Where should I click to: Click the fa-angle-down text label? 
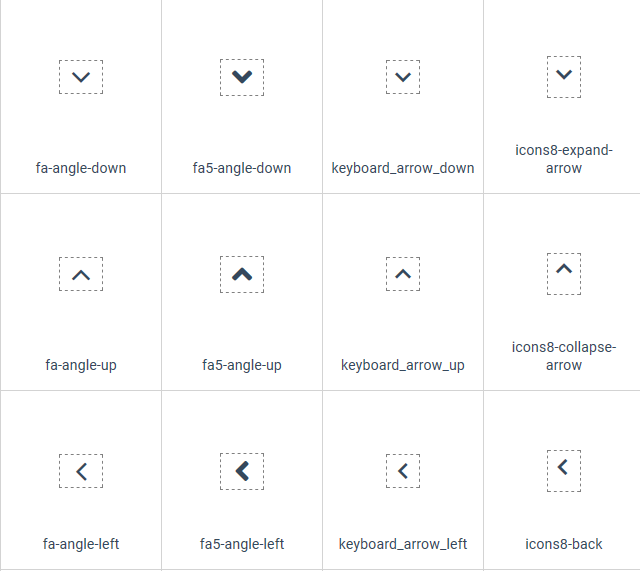coord(81,168)
